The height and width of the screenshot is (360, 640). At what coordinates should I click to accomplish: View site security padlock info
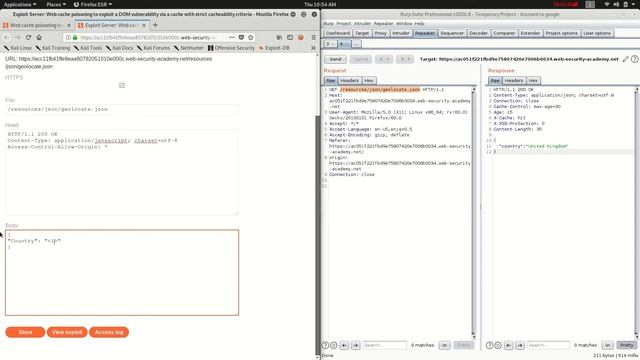point(75,37)
